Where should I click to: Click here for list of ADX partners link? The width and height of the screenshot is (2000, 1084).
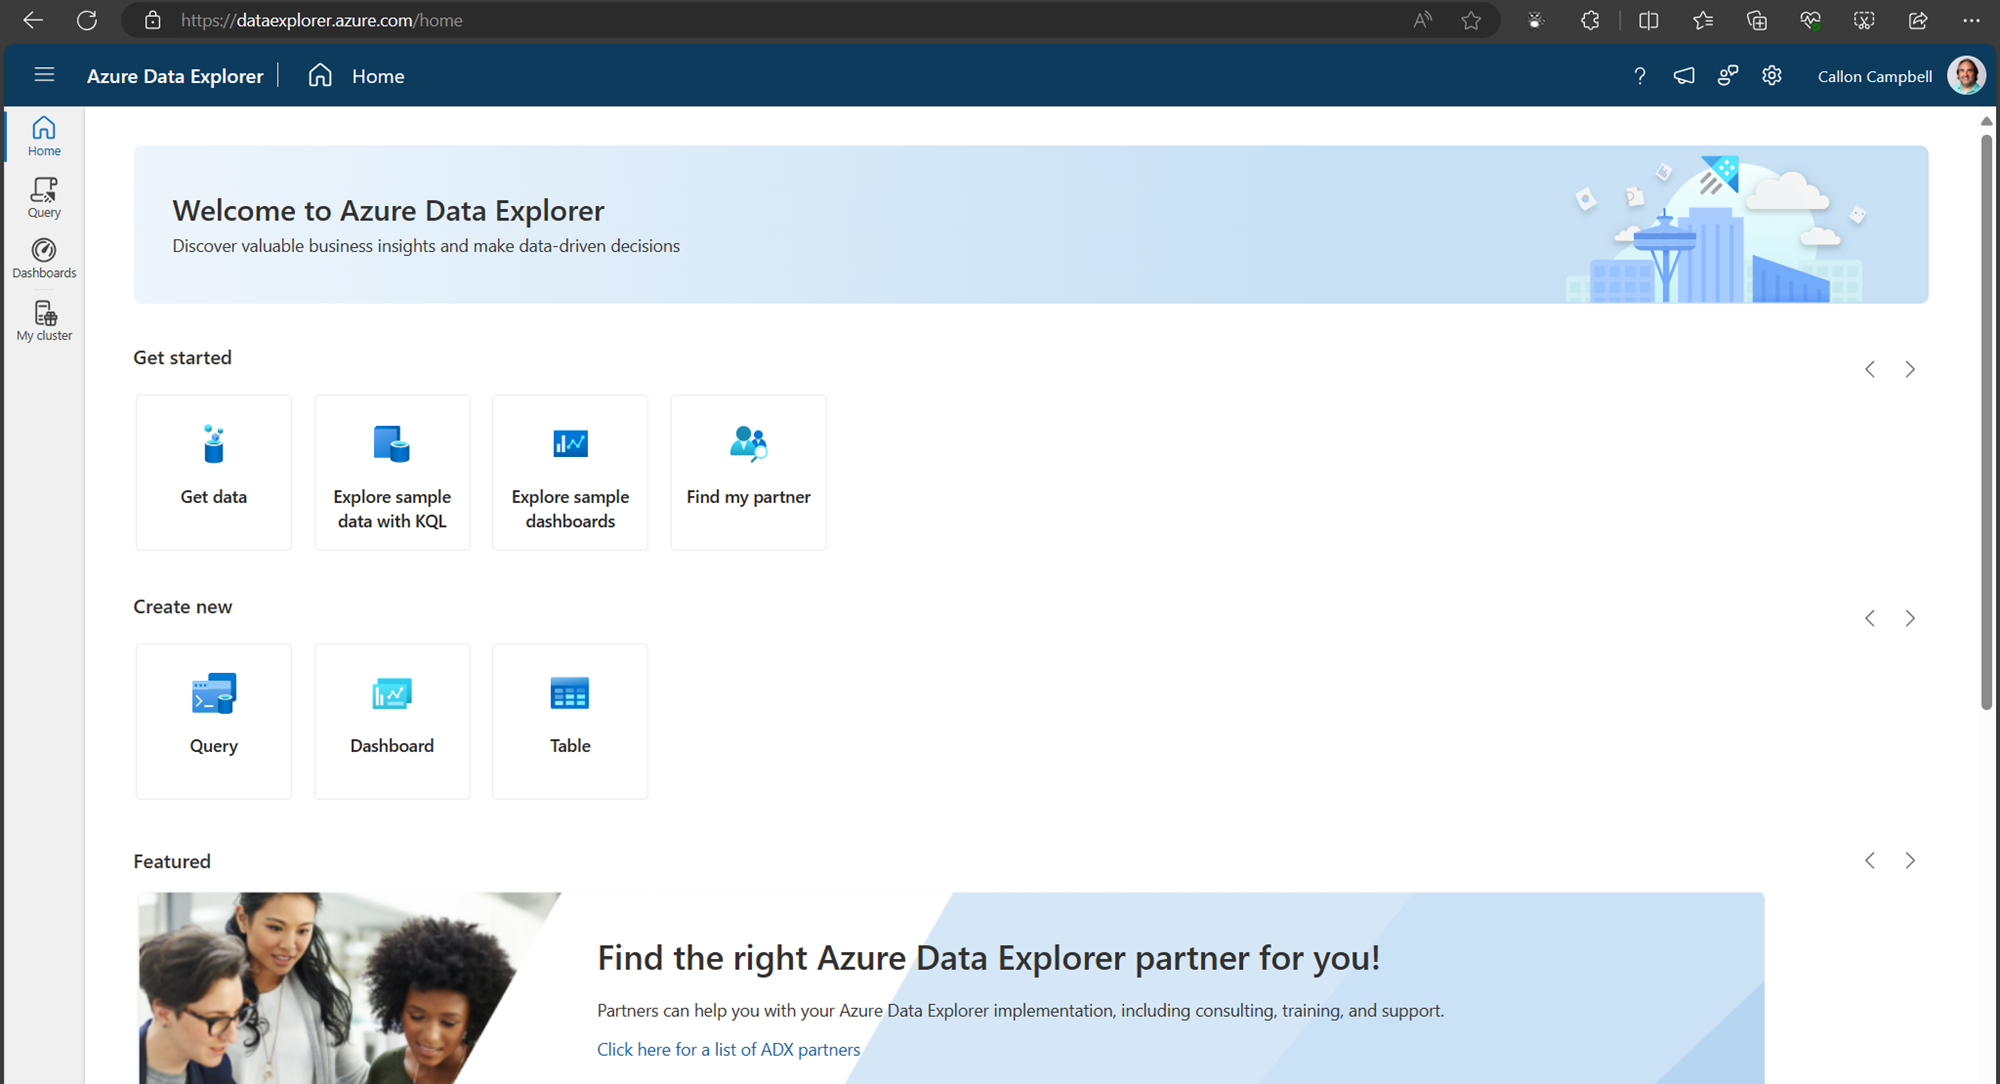coord(728,1049)
